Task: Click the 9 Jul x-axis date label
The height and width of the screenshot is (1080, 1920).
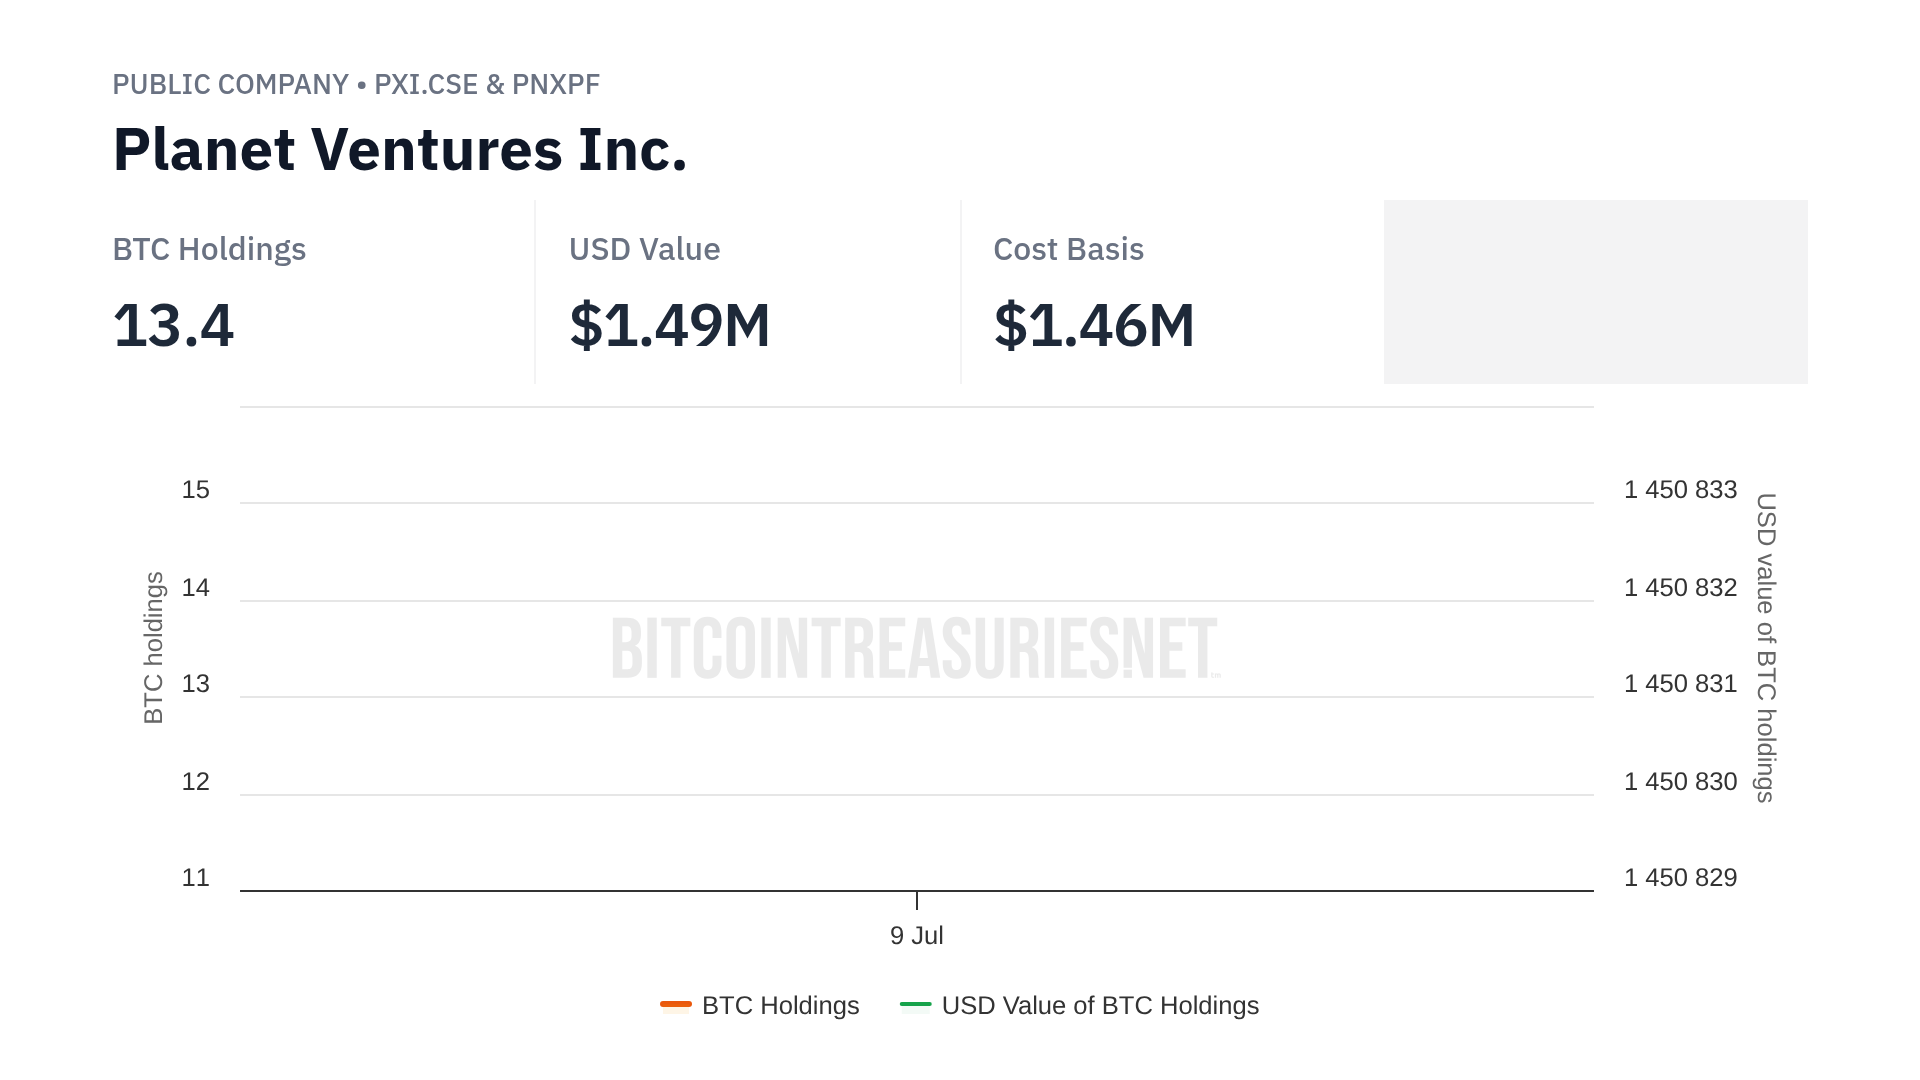Action: point(916,936)
